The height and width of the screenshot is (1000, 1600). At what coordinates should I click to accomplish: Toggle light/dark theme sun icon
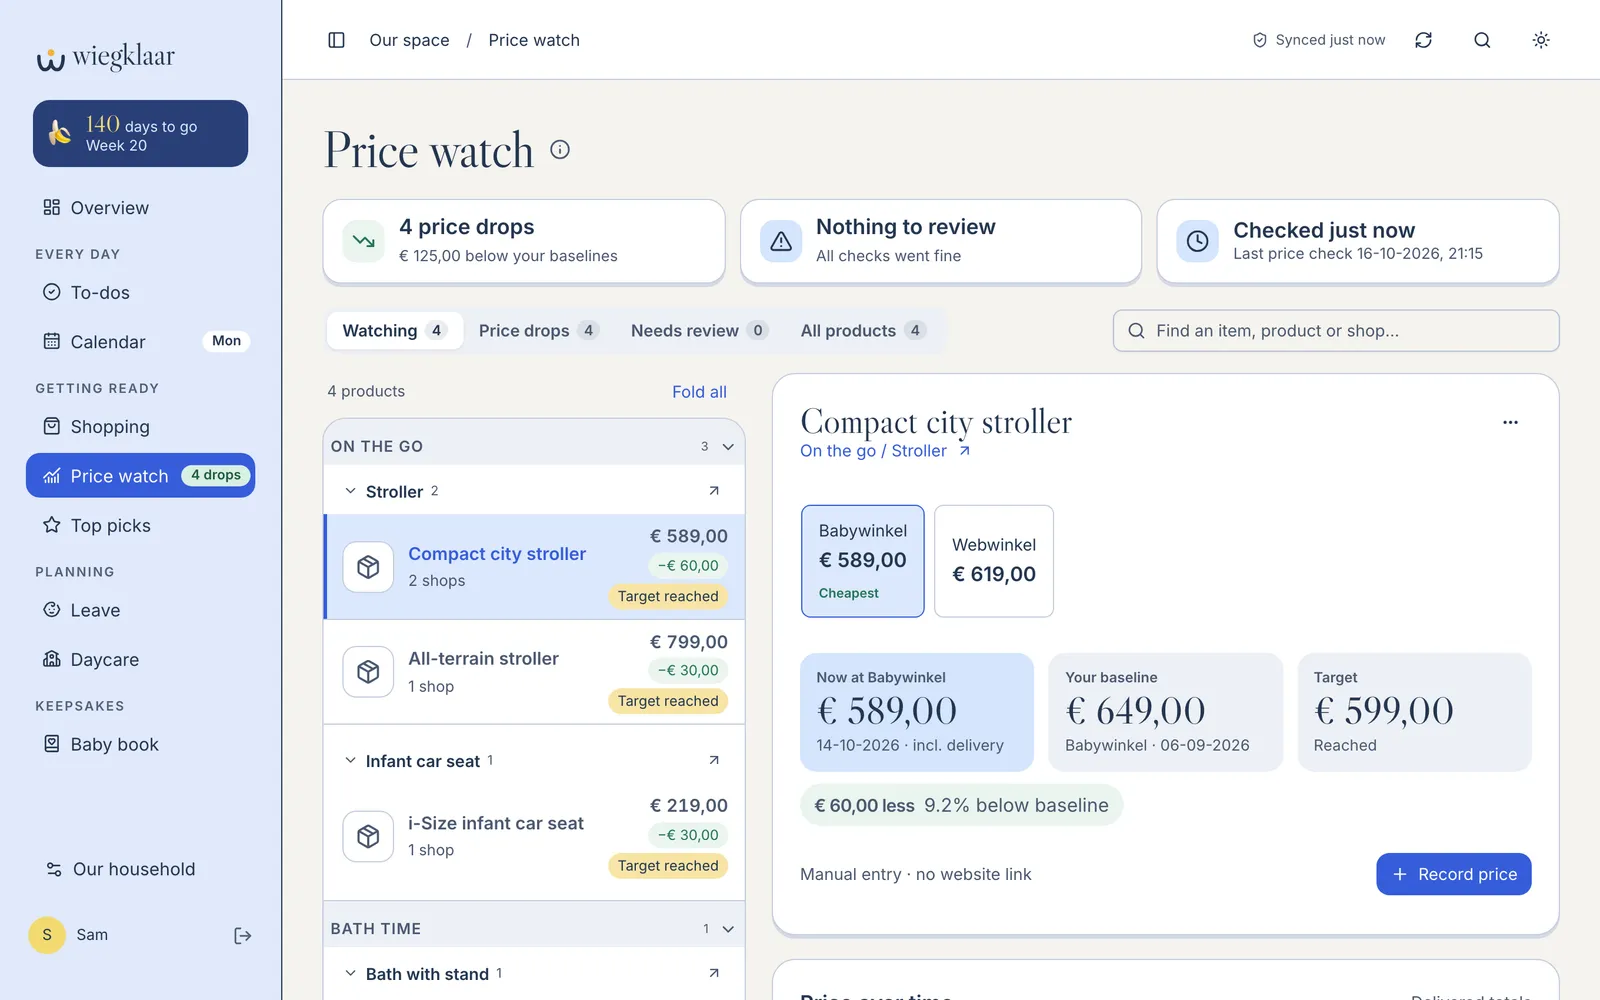1541,40
